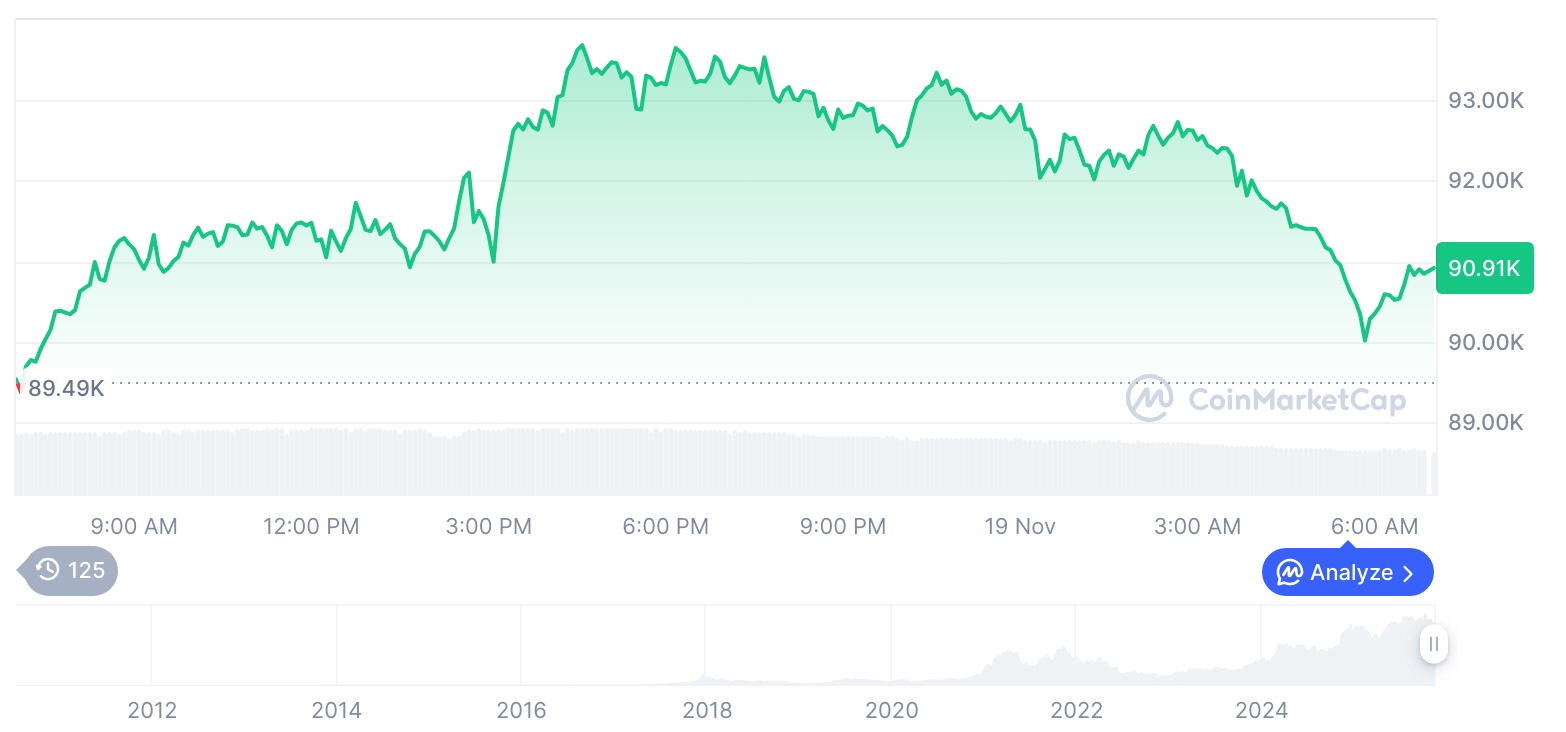Click the 19 Nov date axis label
Screen dimensions: 1566x732
pyautogui.click(x=1020, y=526)
